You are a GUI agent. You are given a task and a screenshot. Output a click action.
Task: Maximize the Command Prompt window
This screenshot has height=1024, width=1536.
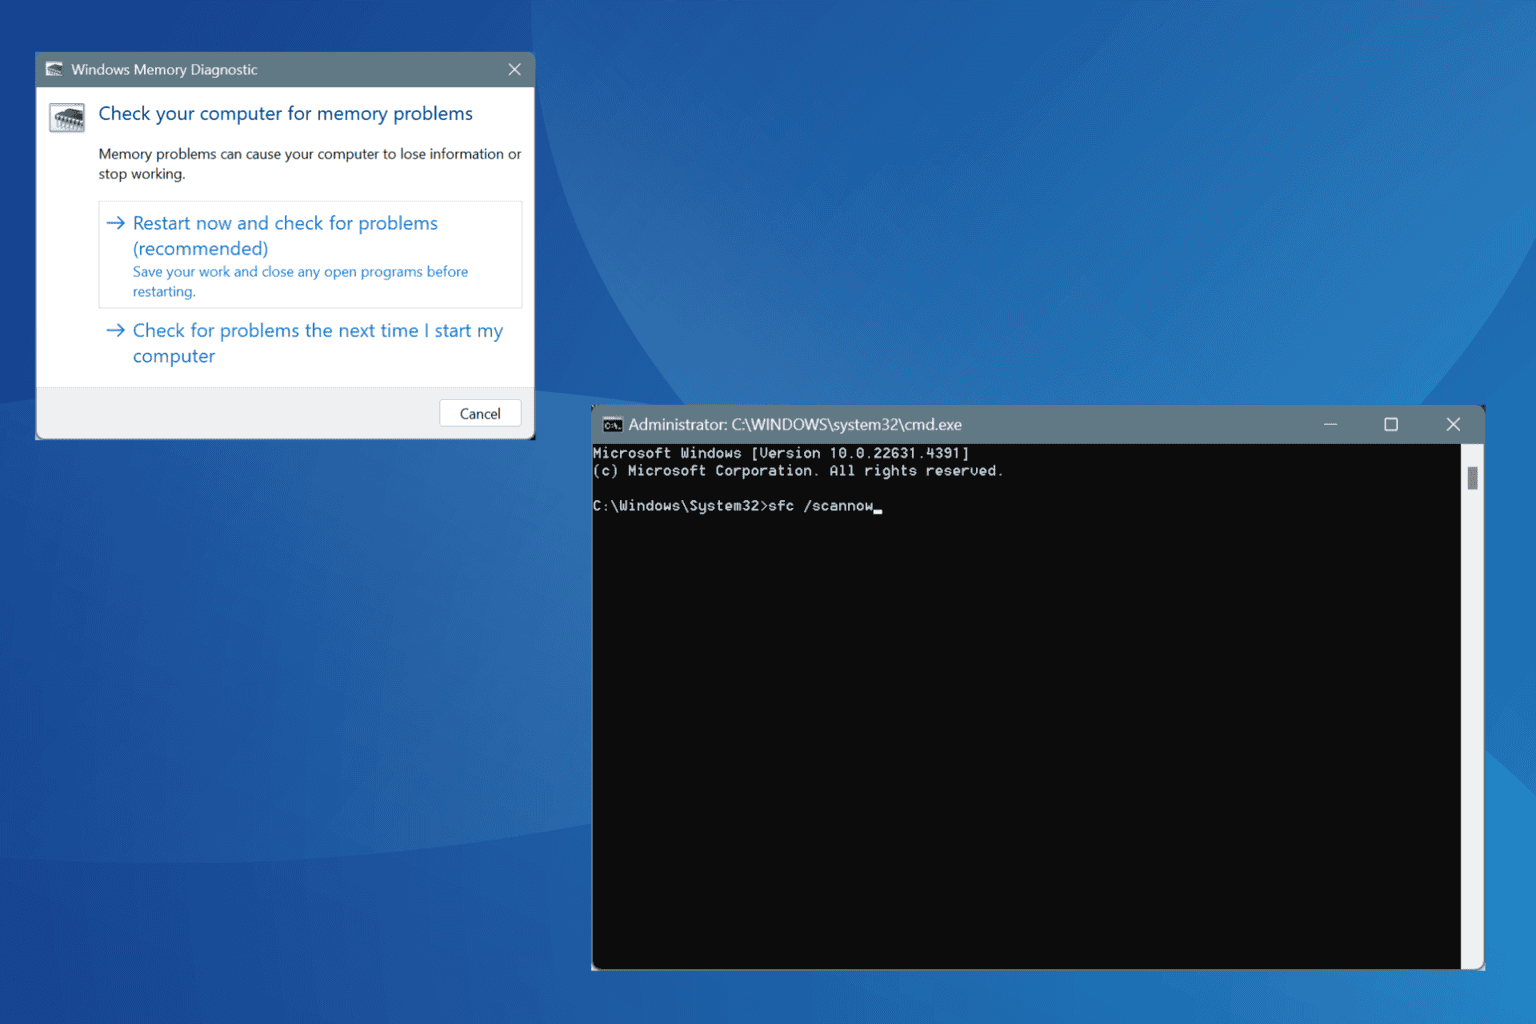tap(1391, 425)
